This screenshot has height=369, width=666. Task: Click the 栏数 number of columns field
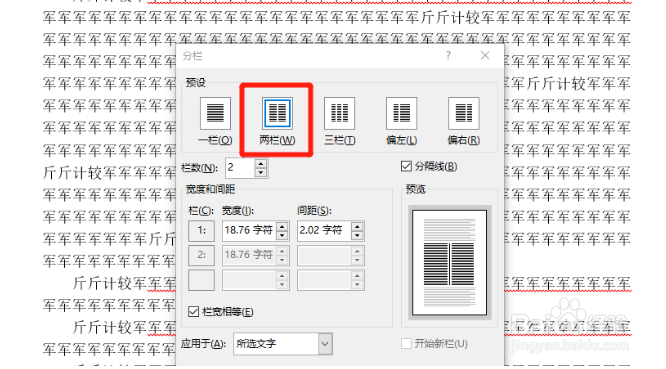(x=240, y=168)
